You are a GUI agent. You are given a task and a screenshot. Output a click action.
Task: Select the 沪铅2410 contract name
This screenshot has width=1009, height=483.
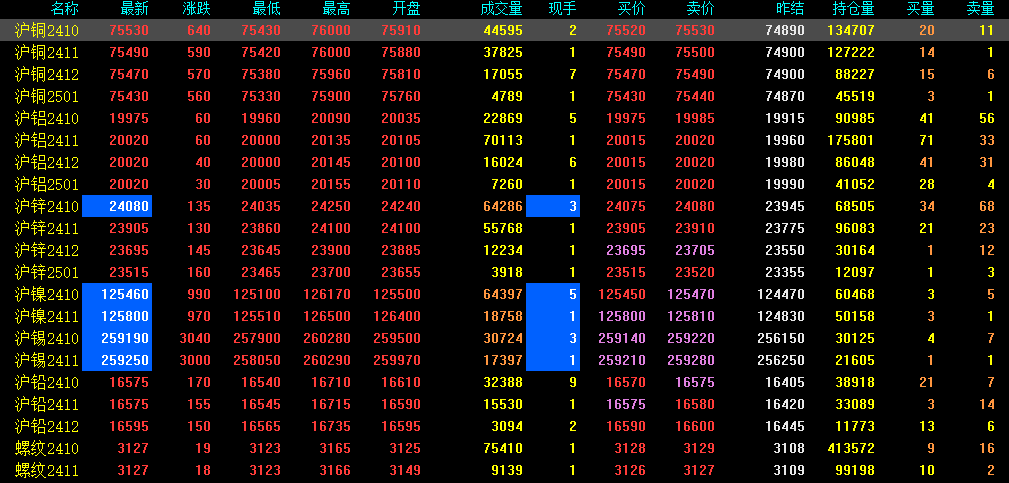46,383
